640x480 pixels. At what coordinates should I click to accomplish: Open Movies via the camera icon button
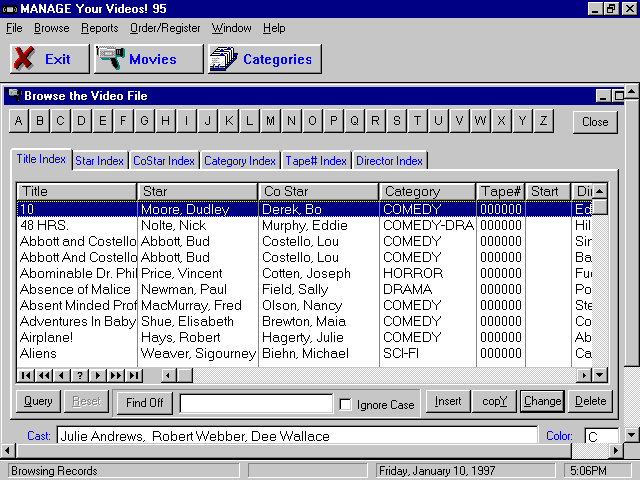[148, 59]
